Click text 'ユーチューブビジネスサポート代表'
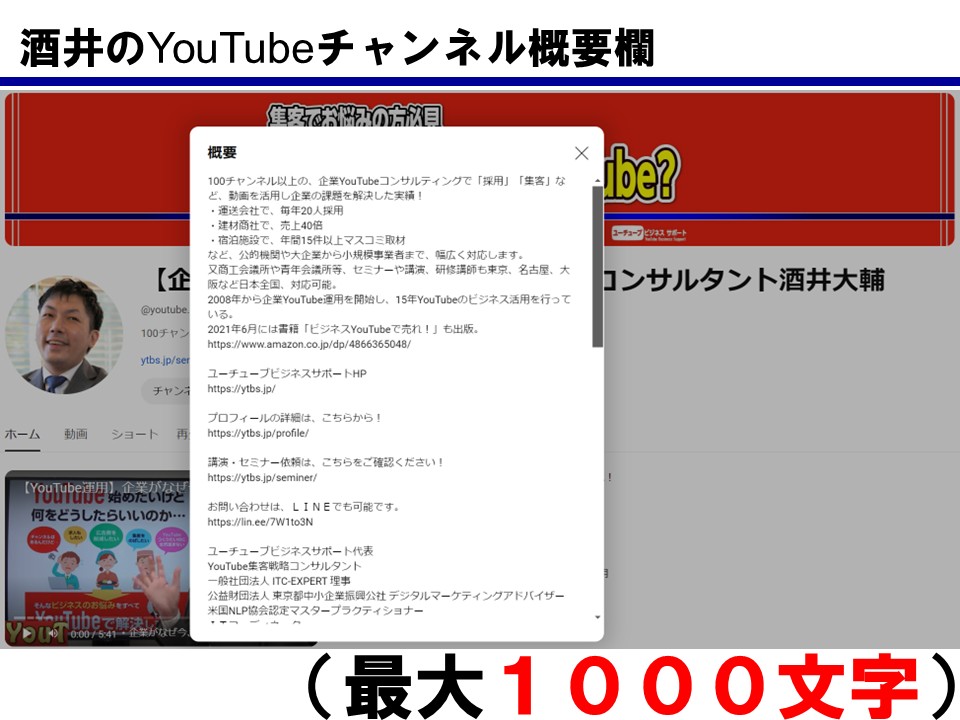The width and height of the screenshot is (960, 720). click(x=290, y=551)
